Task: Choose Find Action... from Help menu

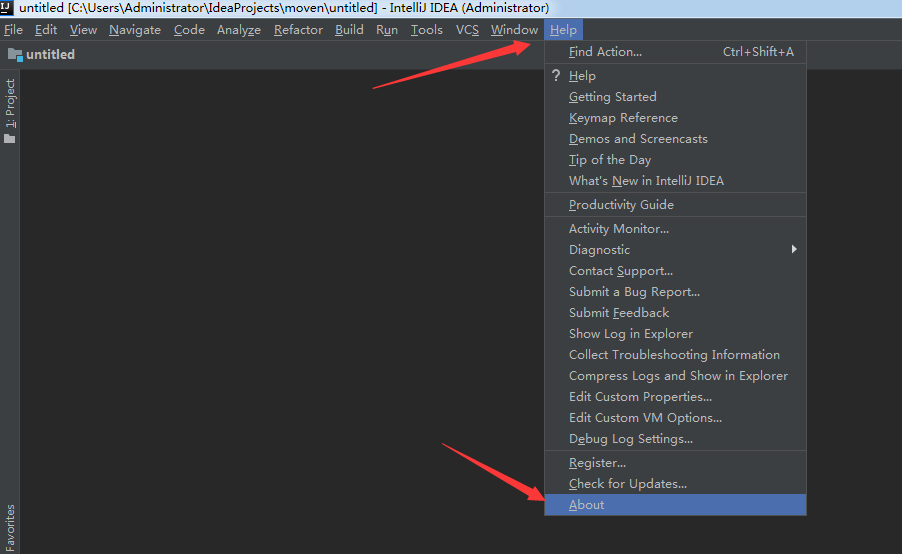Action: click(675, 52)
